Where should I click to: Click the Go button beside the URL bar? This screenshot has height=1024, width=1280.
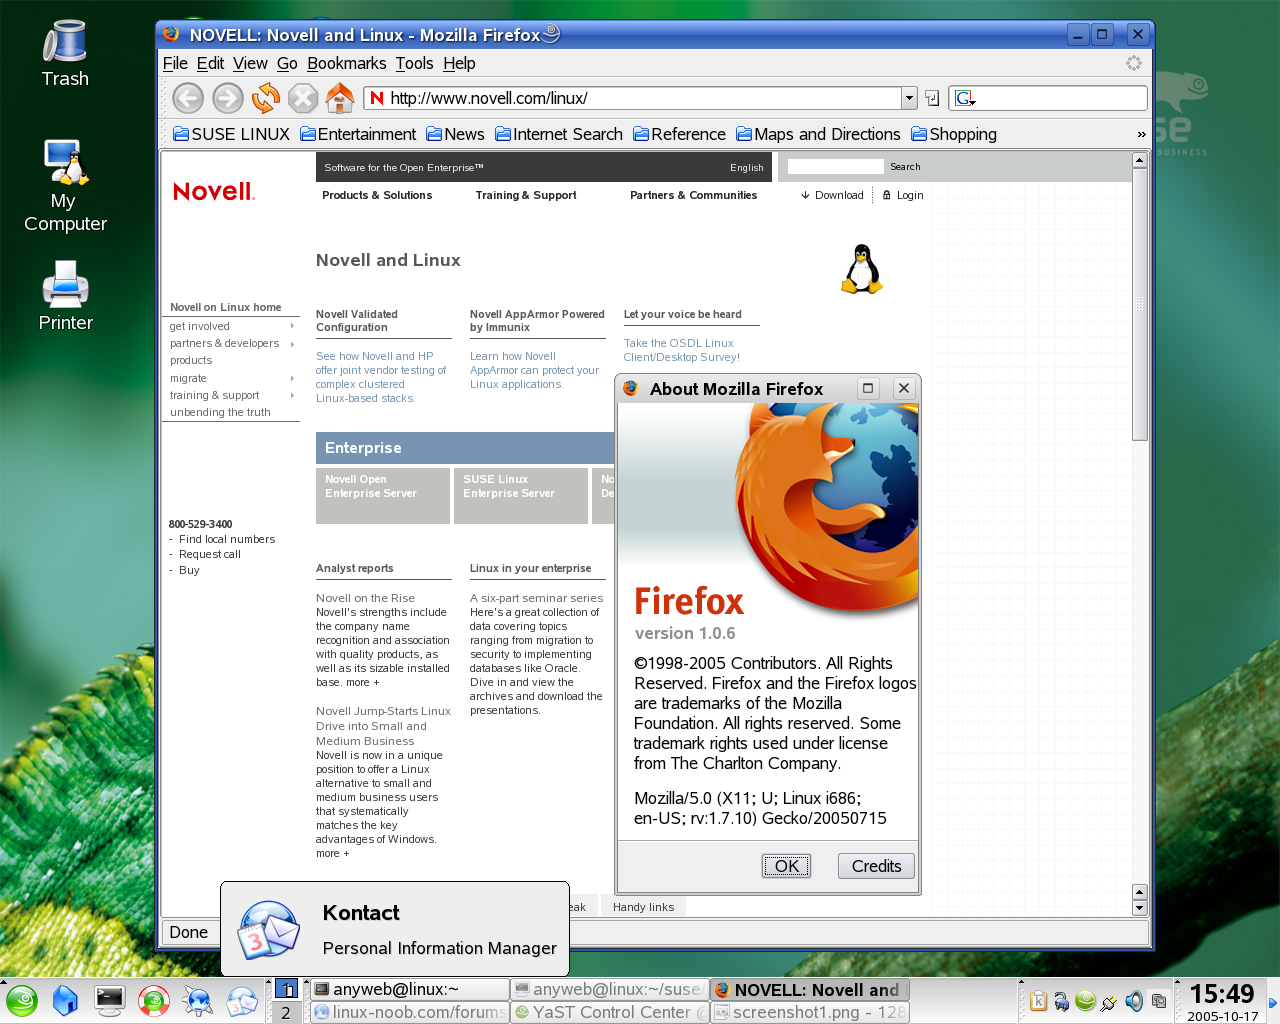point(932,98)
